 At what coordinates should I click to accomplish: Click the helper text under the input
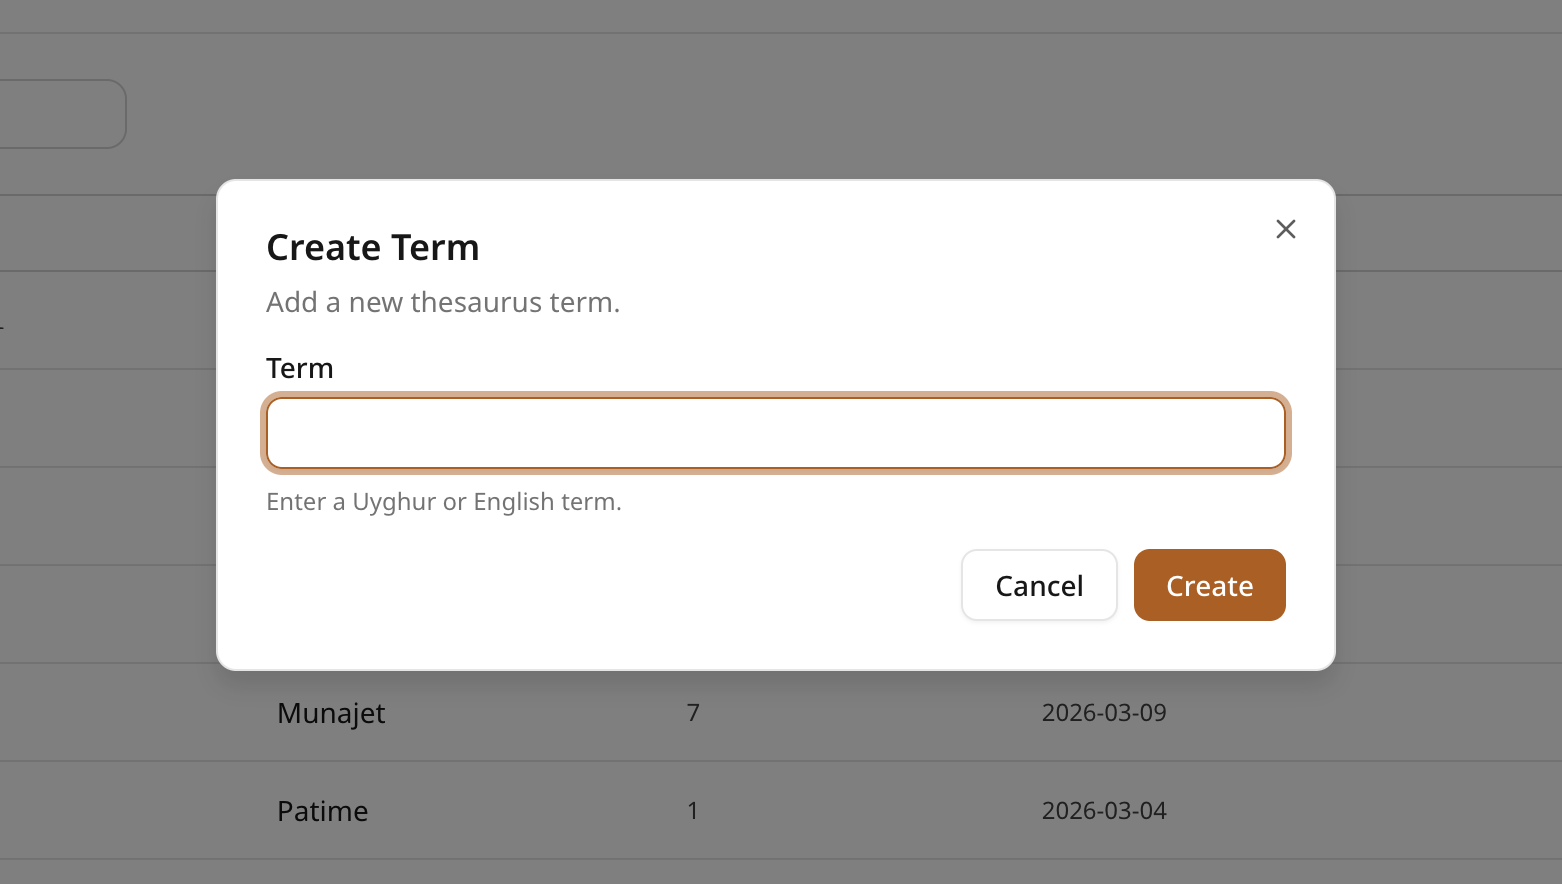[x=443, y=501]
